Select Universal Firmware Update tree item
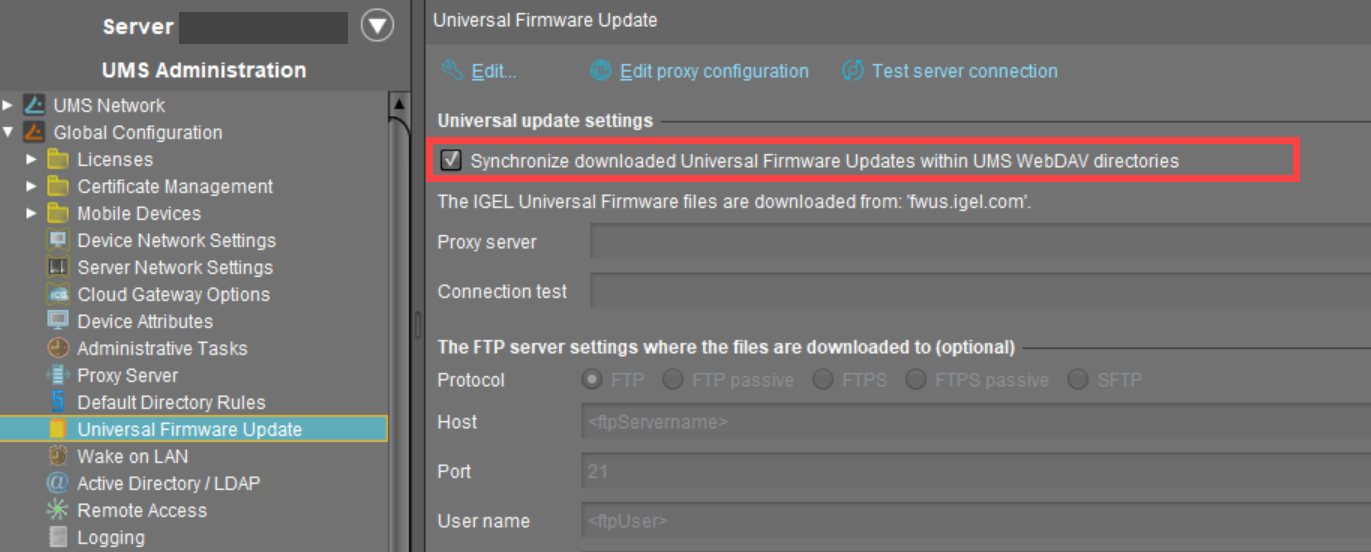The height and width of the screenshot is (552, 1371). click(189, 429)
